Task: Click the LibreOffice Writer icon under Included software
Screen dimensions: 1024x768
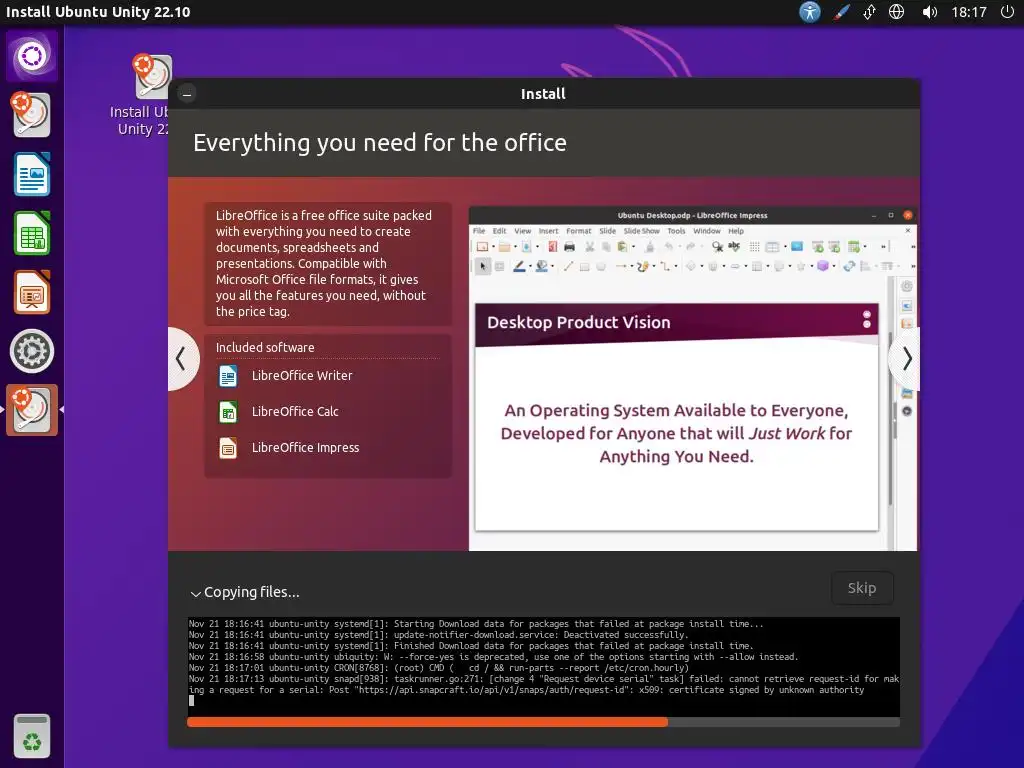Action: click(x=228, y=376)
